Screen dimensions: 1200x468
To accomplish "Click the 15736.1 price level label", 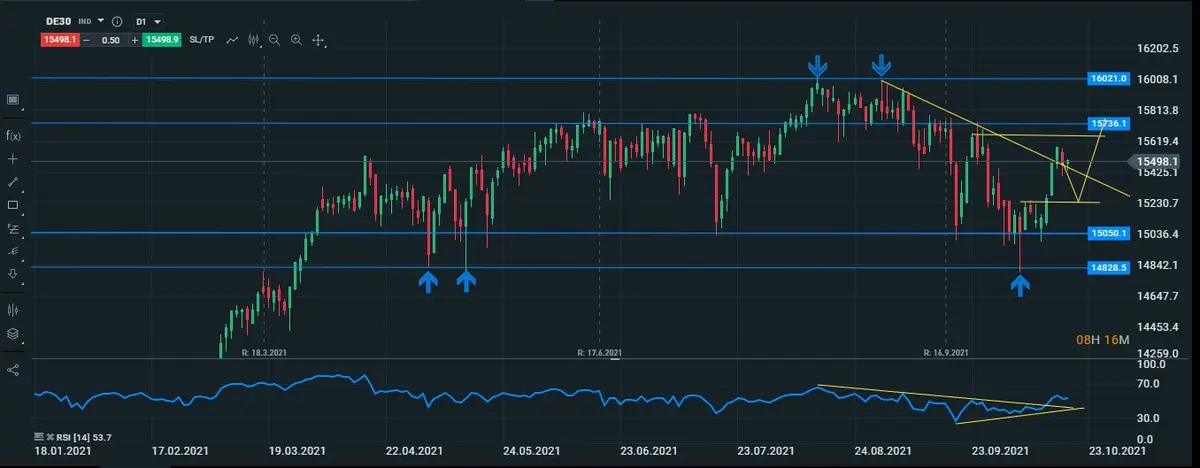I will [1110, 124].
